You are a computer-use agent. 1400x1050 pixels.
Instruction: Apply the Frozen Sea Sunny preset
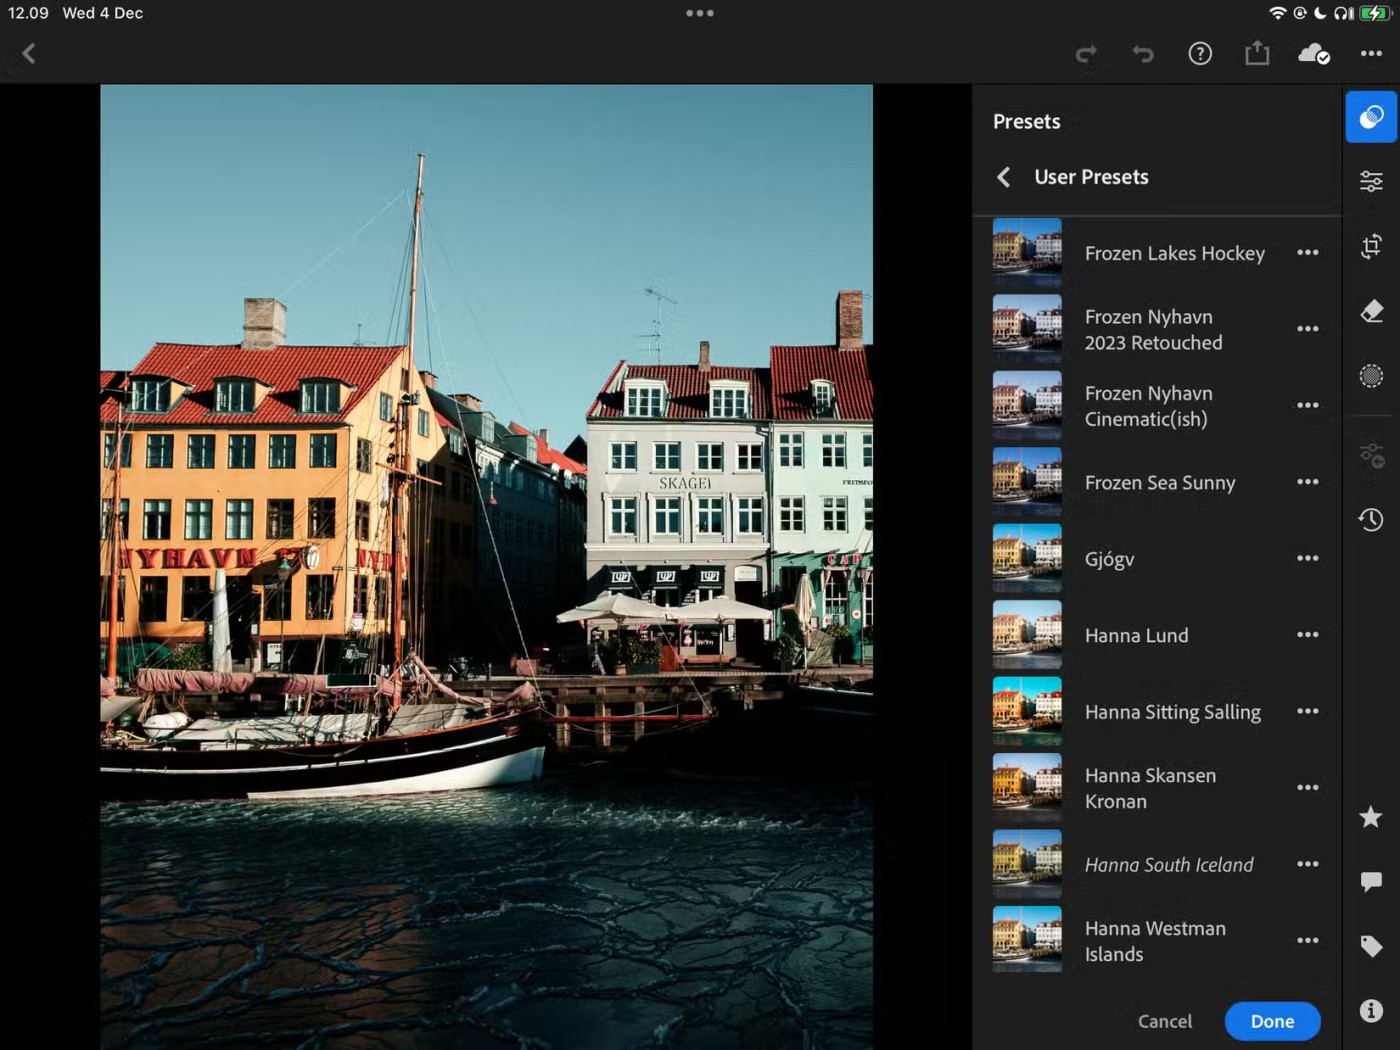1159,482
